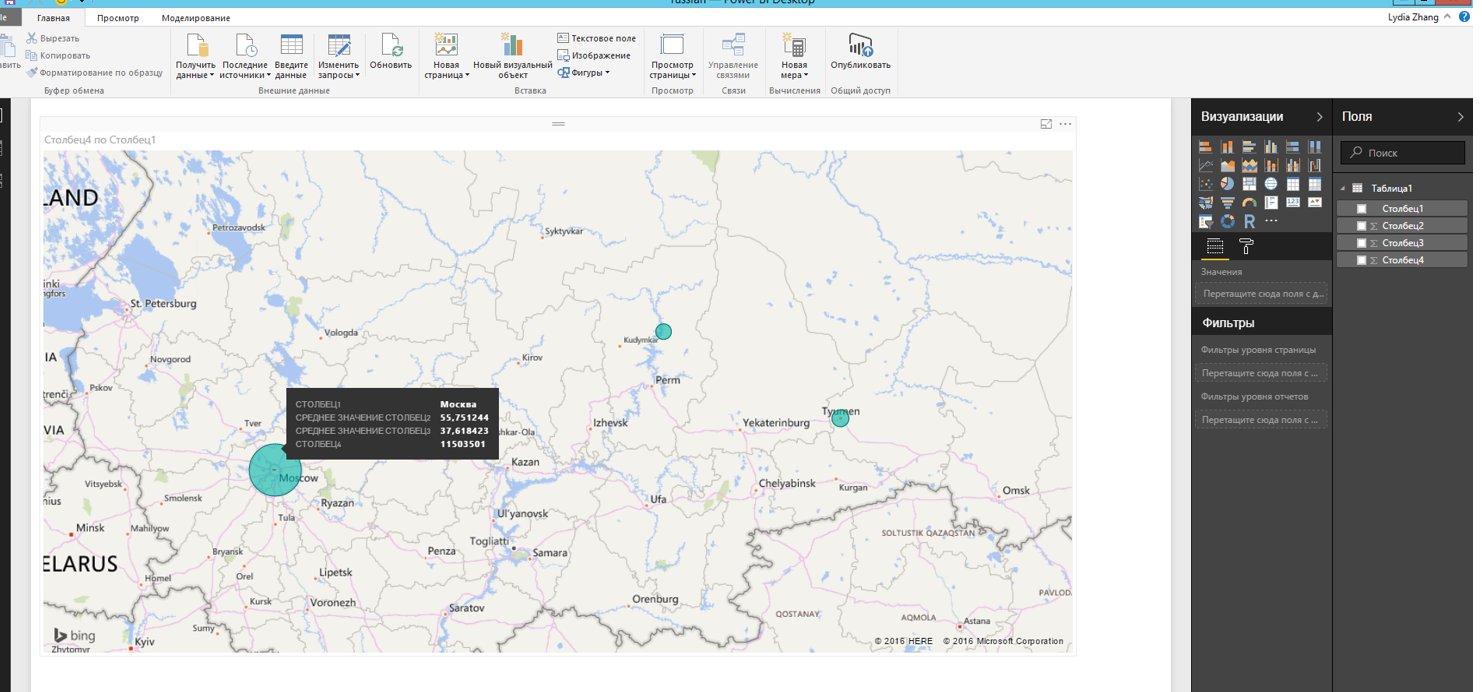Select the KPI visualization
1482x692 pixels.
[1315, 202]
